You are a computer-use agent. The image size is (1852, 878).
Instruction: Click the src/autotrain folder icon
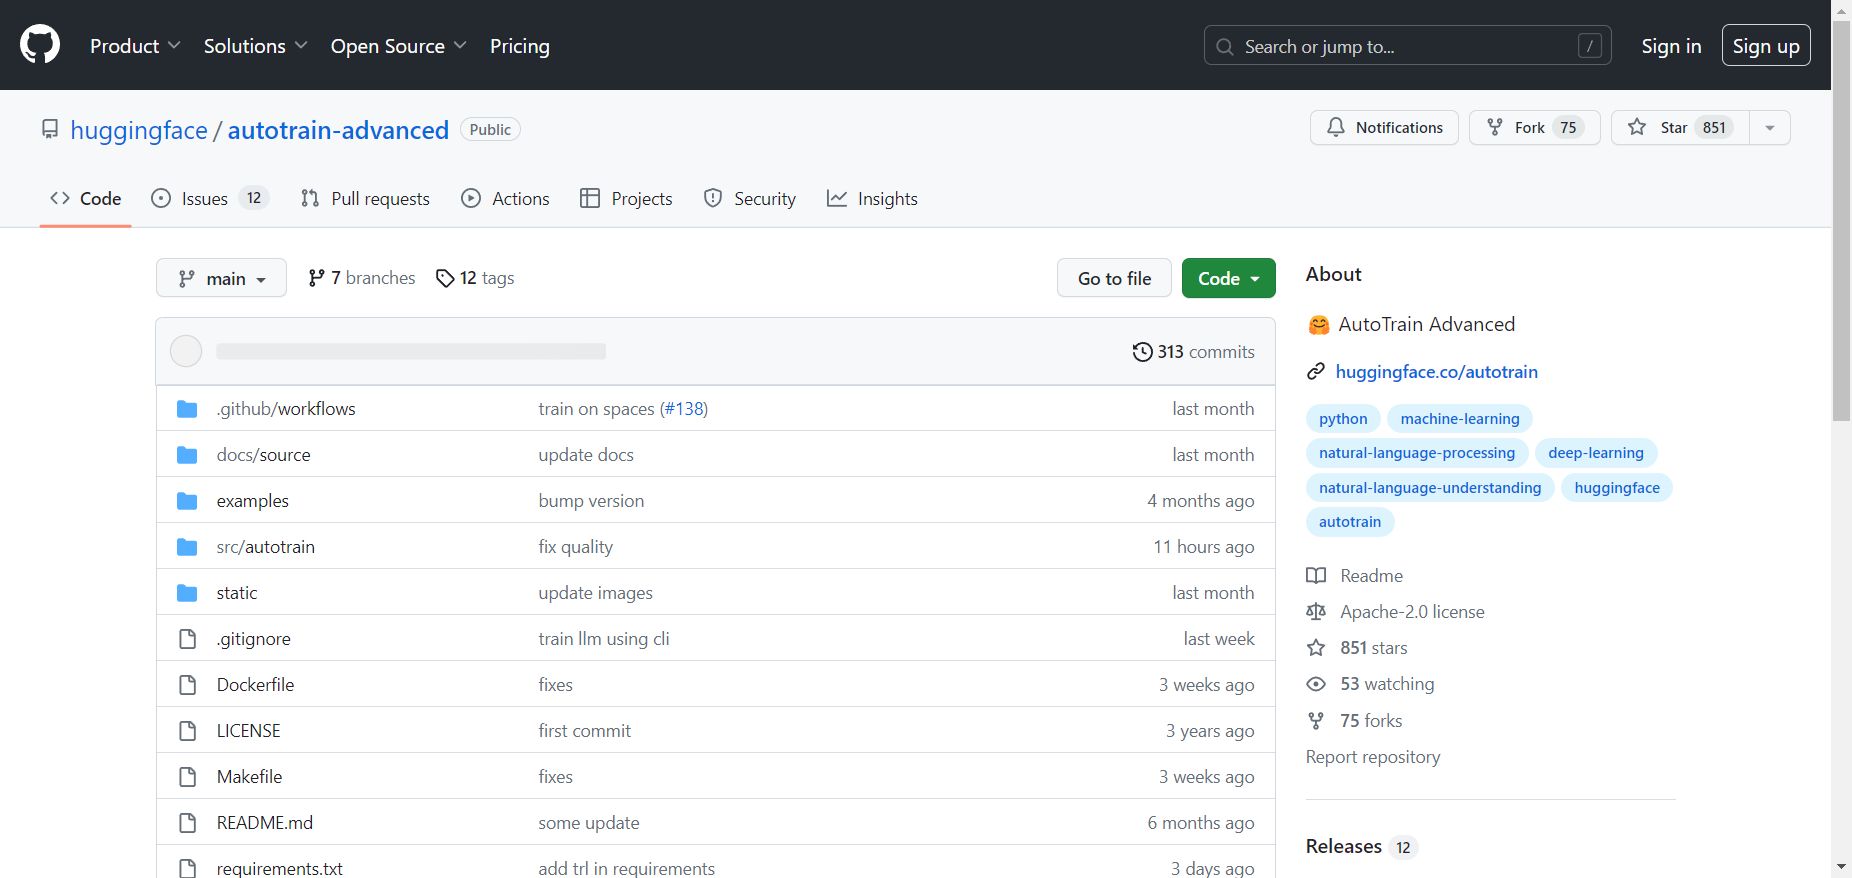[187, 546]
